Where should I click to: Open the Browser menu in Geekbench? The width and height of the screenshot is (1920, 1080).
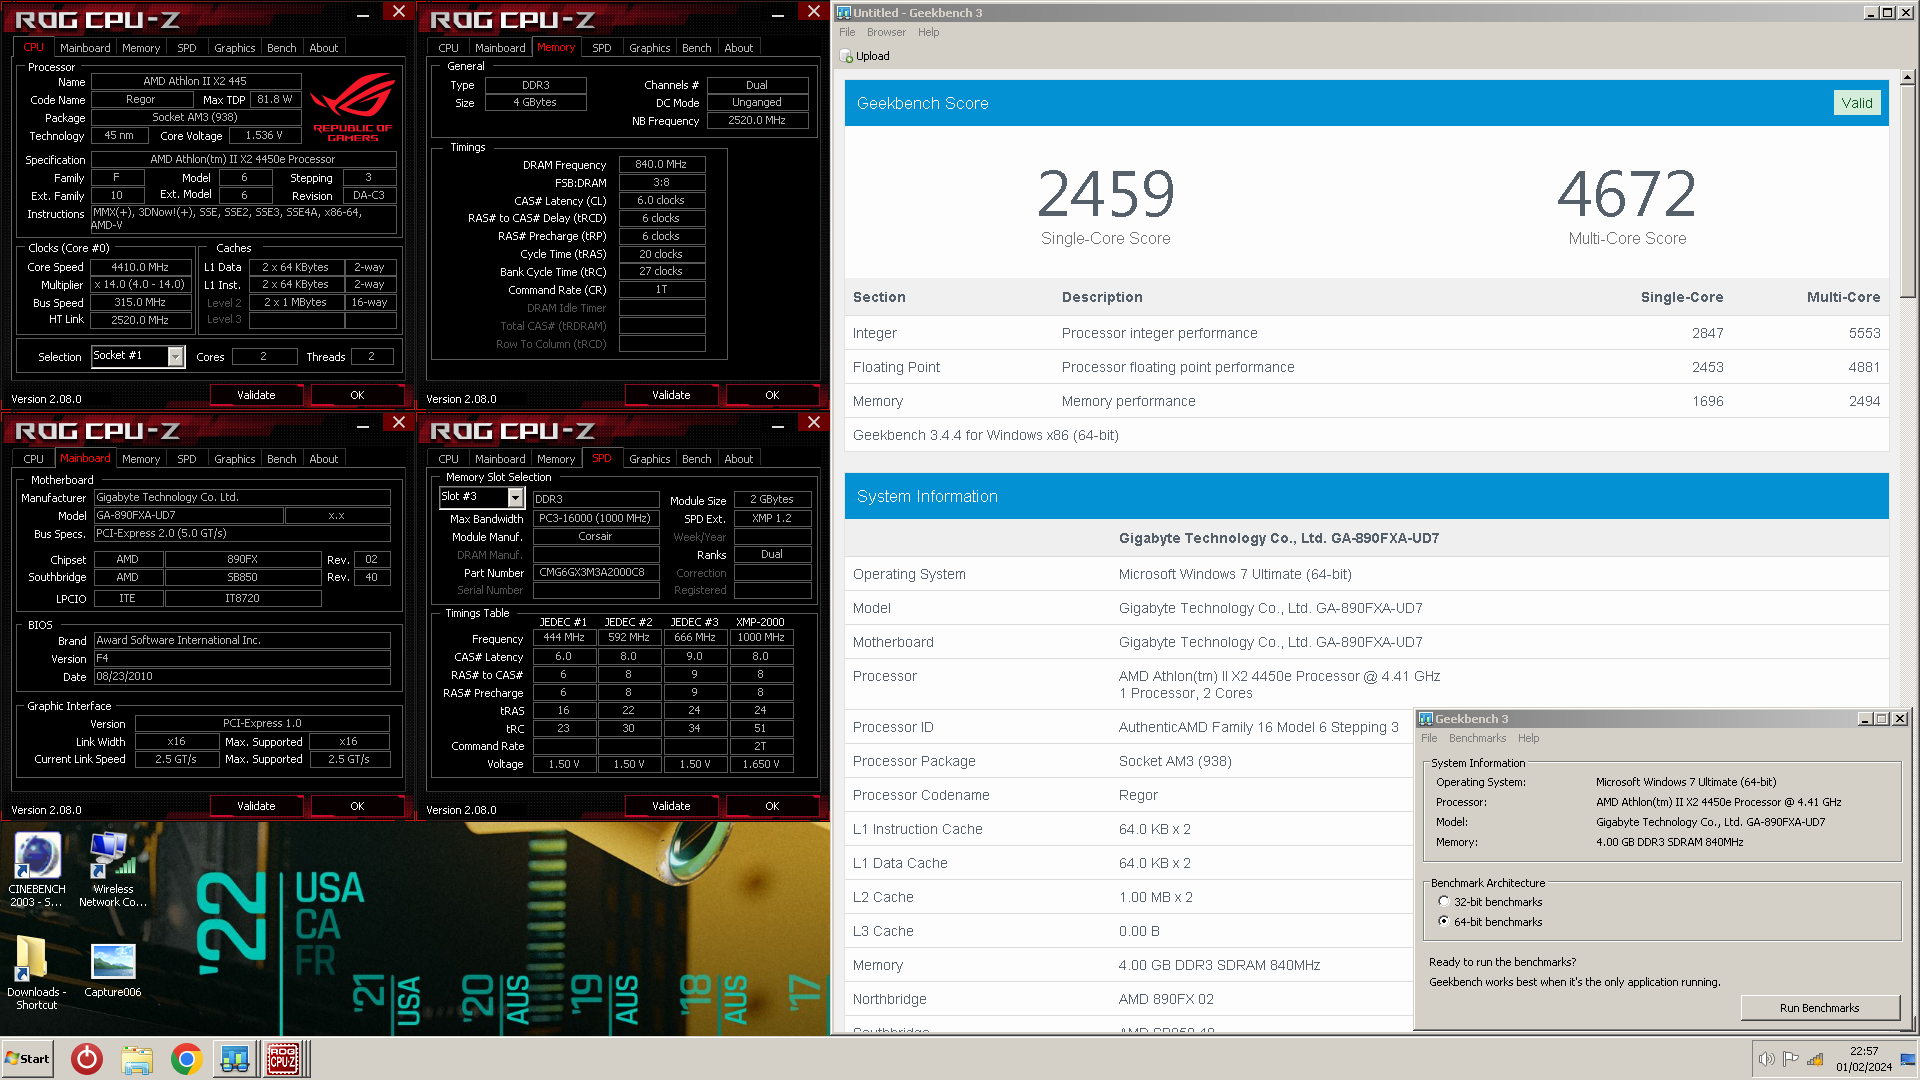tap(886, 32)
